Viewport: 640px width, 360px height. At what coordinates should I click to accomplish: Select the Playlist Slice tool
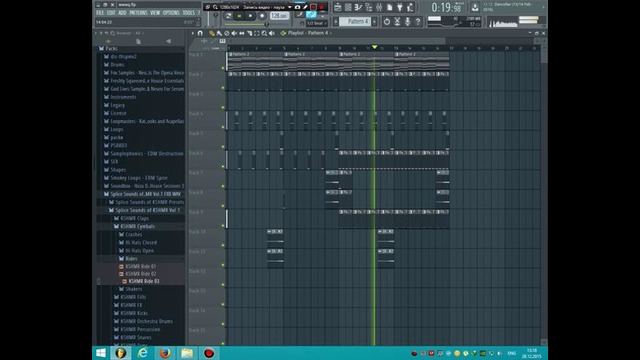[x=250, y=33]
